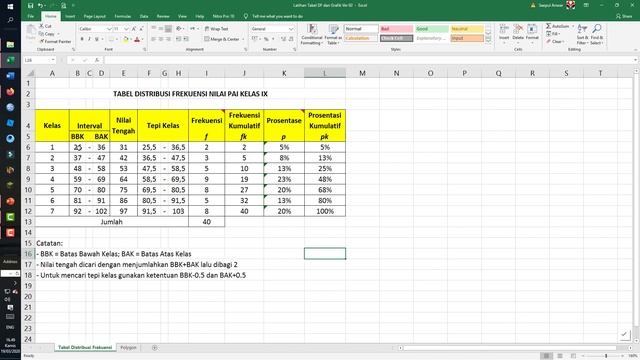Open the Polygon sheet tab
Viewport: 640px width, 360px height.
(128, 348)
